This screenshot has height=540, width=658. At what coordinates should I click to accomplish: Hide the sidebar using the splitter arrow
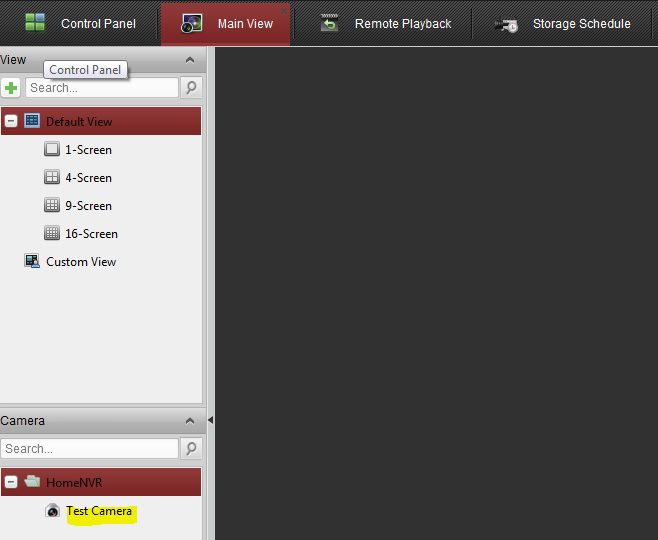(x=210, y=421)
